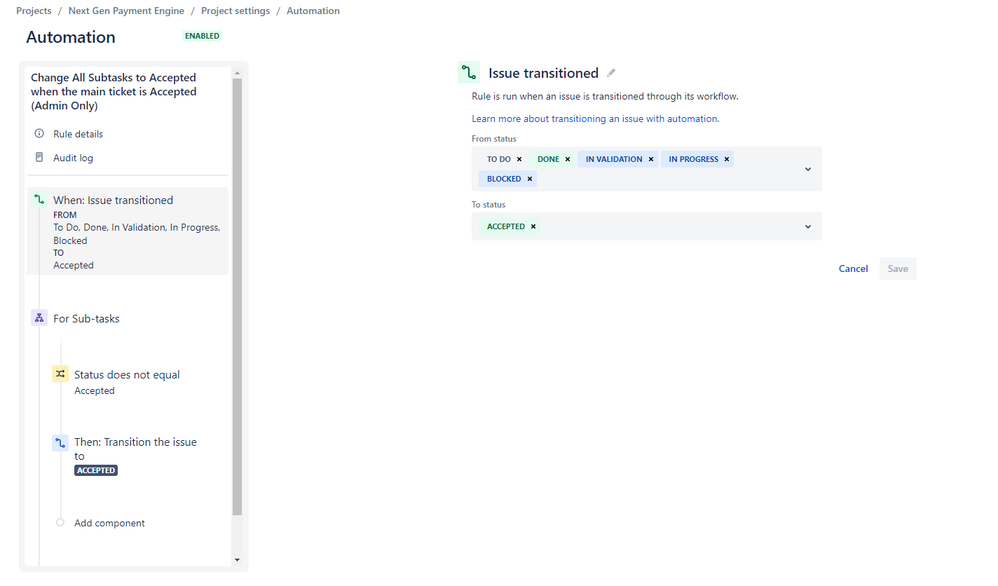Screen dimensions: 998x586
Task: Click the Save button
Action: [x=897, y=269]
